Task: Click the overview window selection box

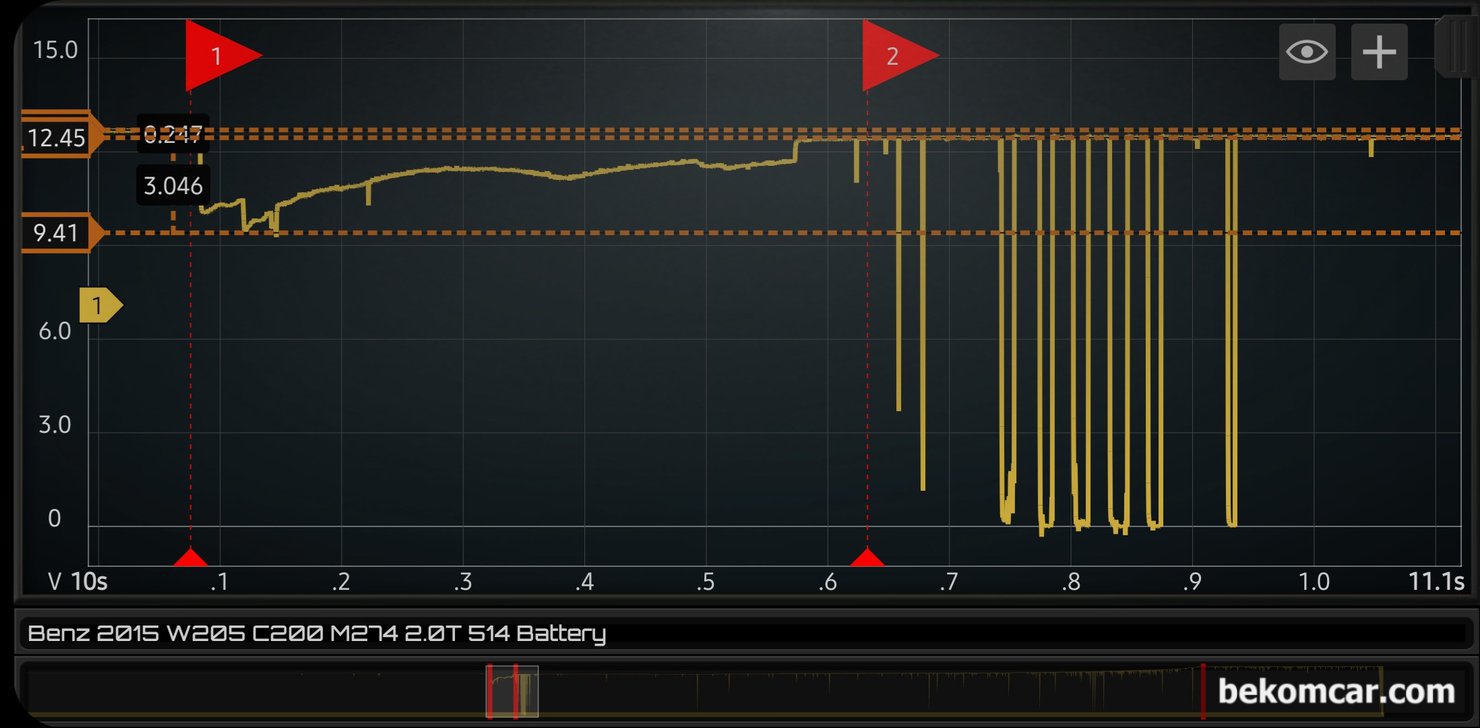Action: tap(512, 692)
